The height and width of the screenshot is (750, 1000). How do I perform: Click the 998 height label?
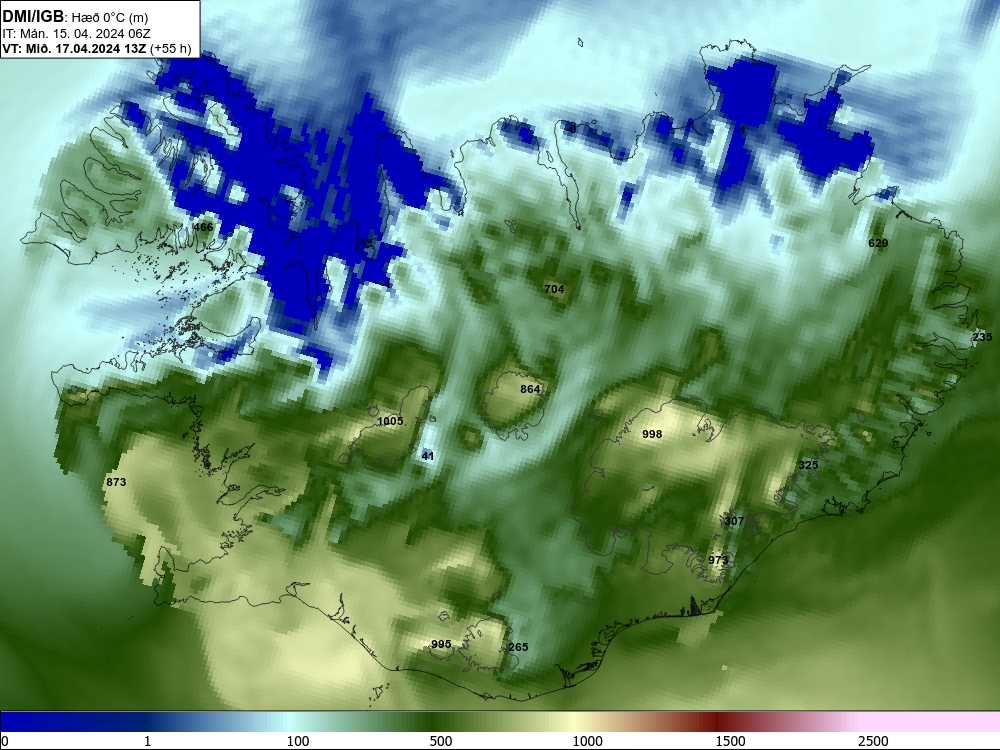652,434
